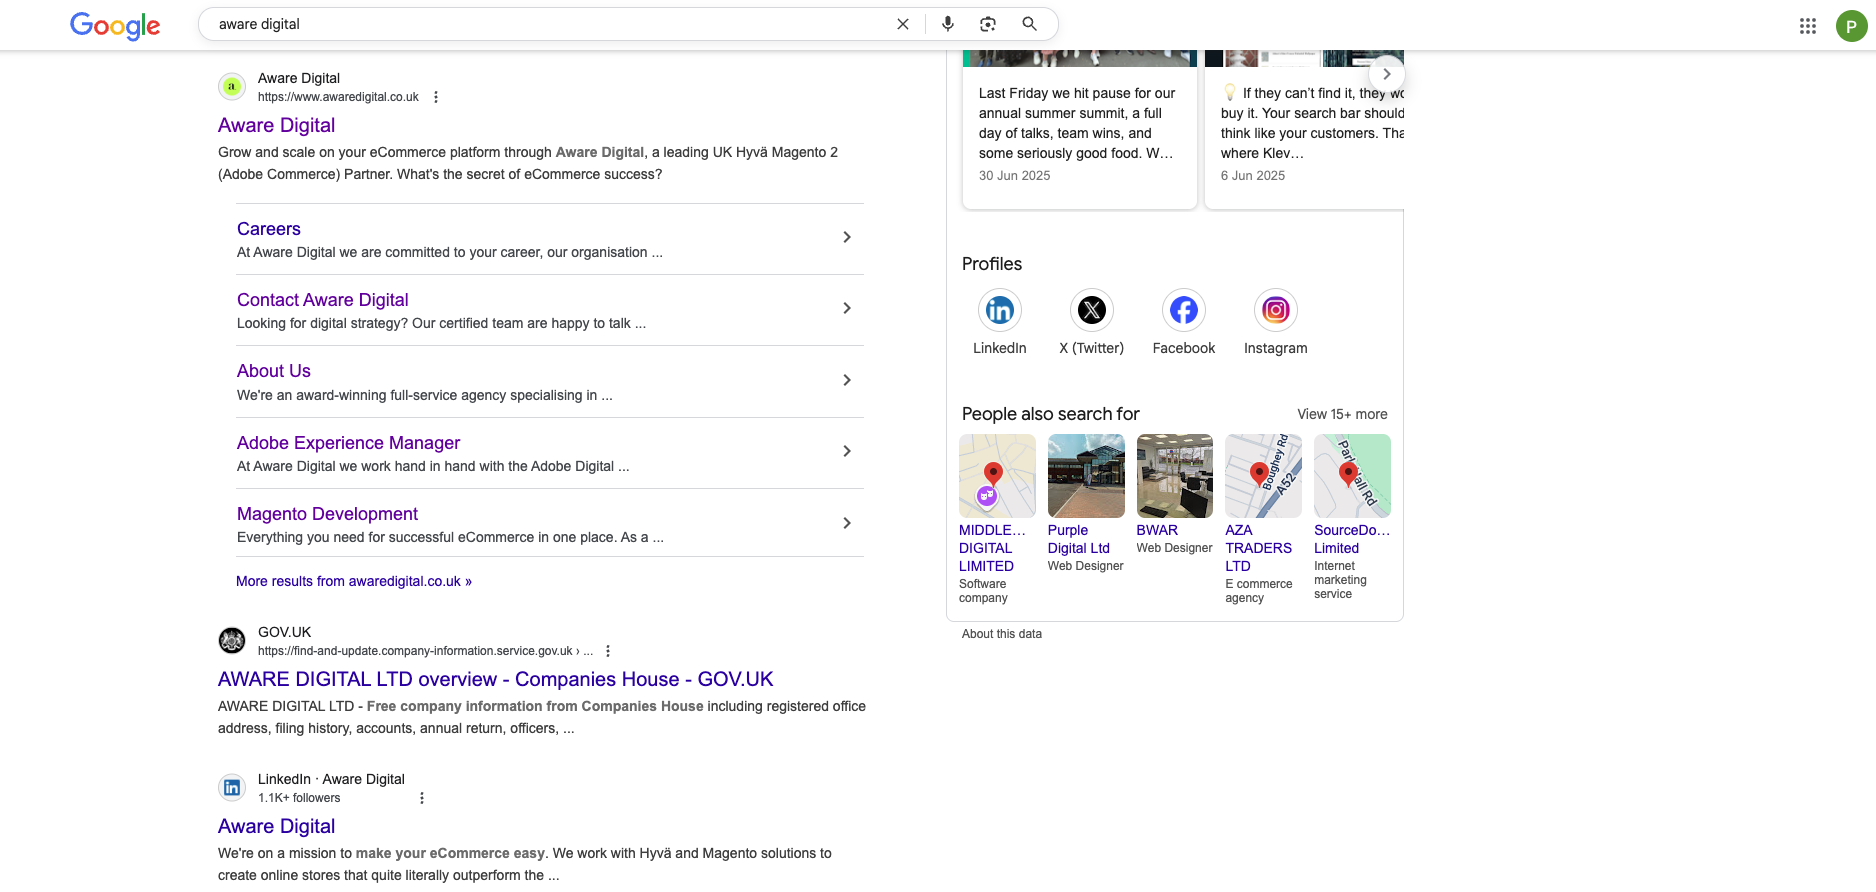Image resolution: width=1876 pixels, height=892 pixels.
Task: Click the https://www.awaredigital.co.uk URL text
Action: [x=338, y=97]
